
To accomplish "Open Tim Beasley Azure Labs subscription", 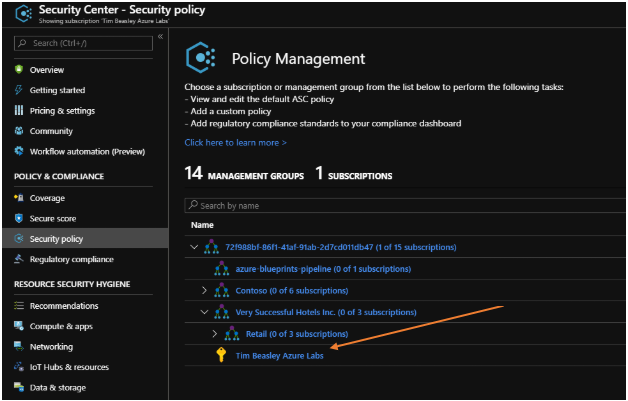I will pos(280,355).
